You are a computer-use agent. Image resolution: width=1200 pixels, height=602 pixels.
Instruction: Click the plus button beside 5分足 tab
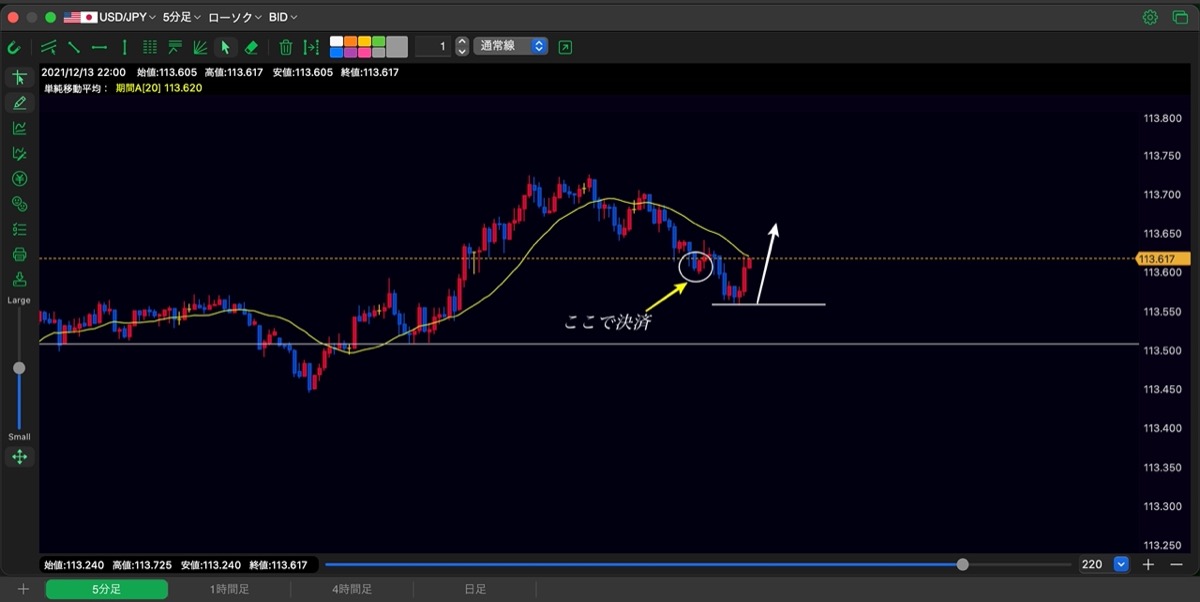coord(23,590)
